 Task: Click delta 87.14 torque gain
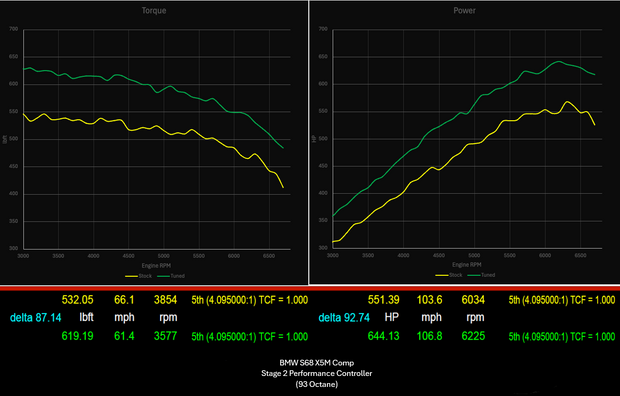[36, 318]
